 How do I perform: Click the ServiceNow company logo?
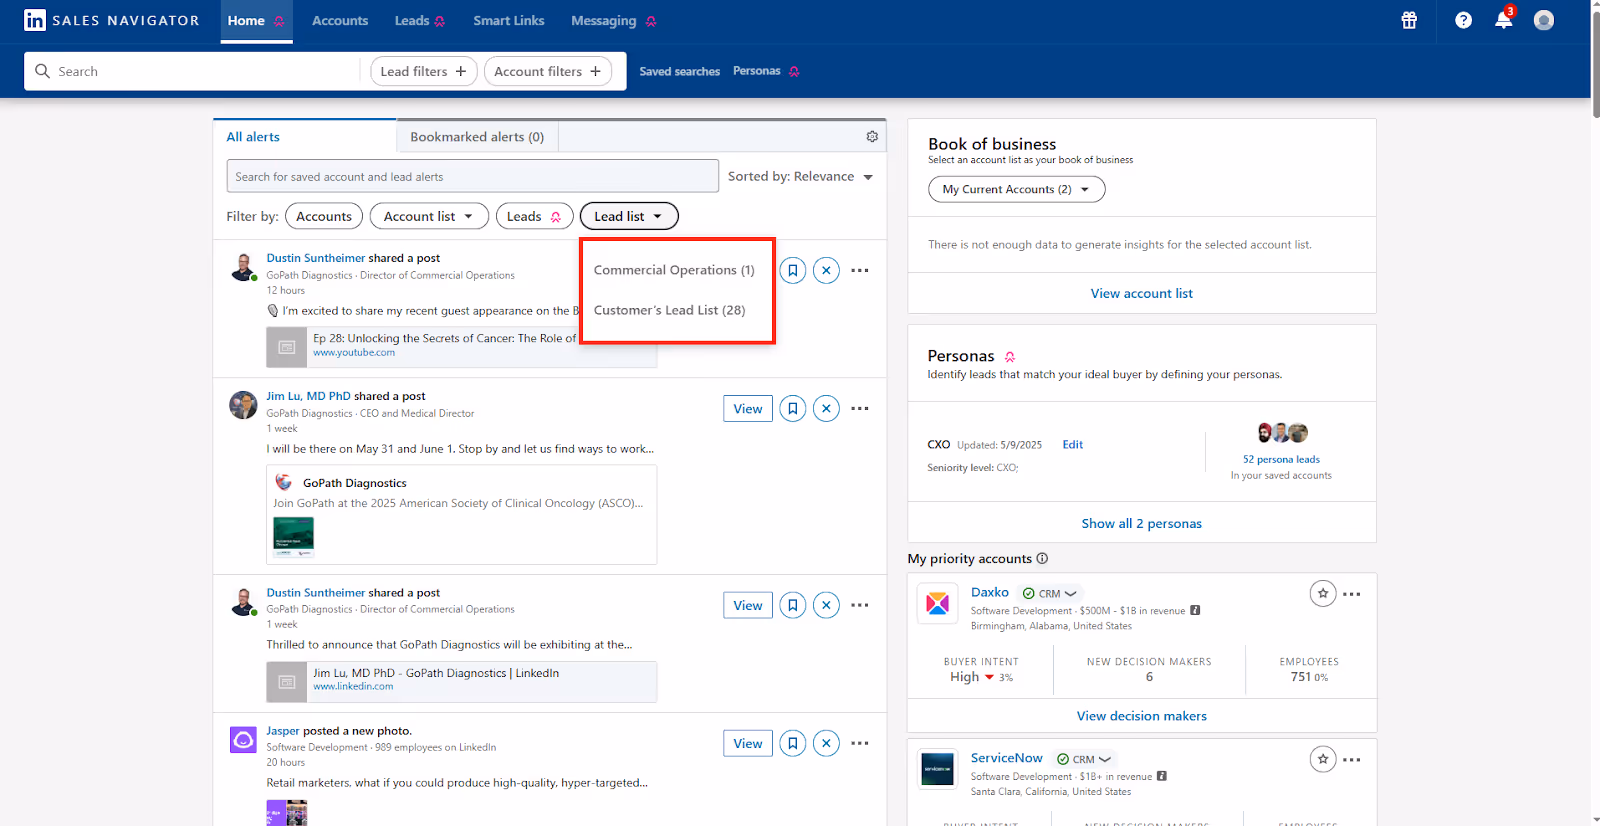[x=938, y=769]
